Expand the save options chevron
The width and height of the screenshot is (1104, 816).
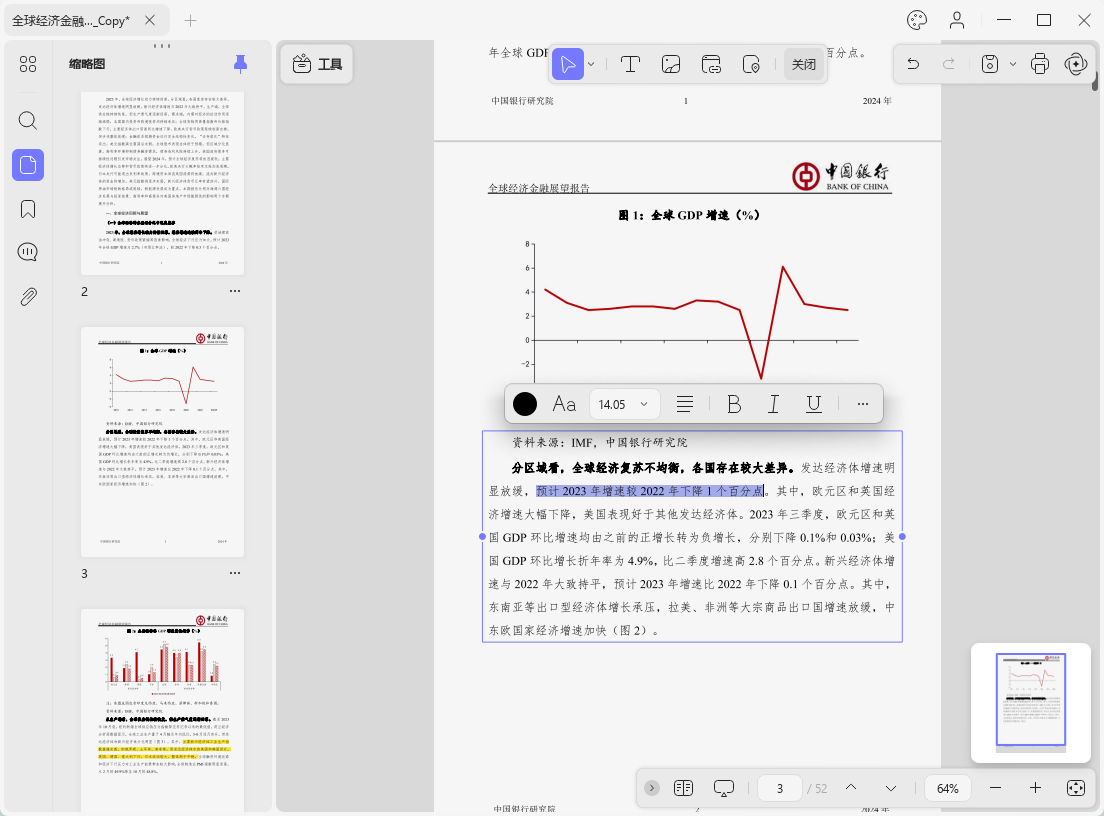[1012, 63]
